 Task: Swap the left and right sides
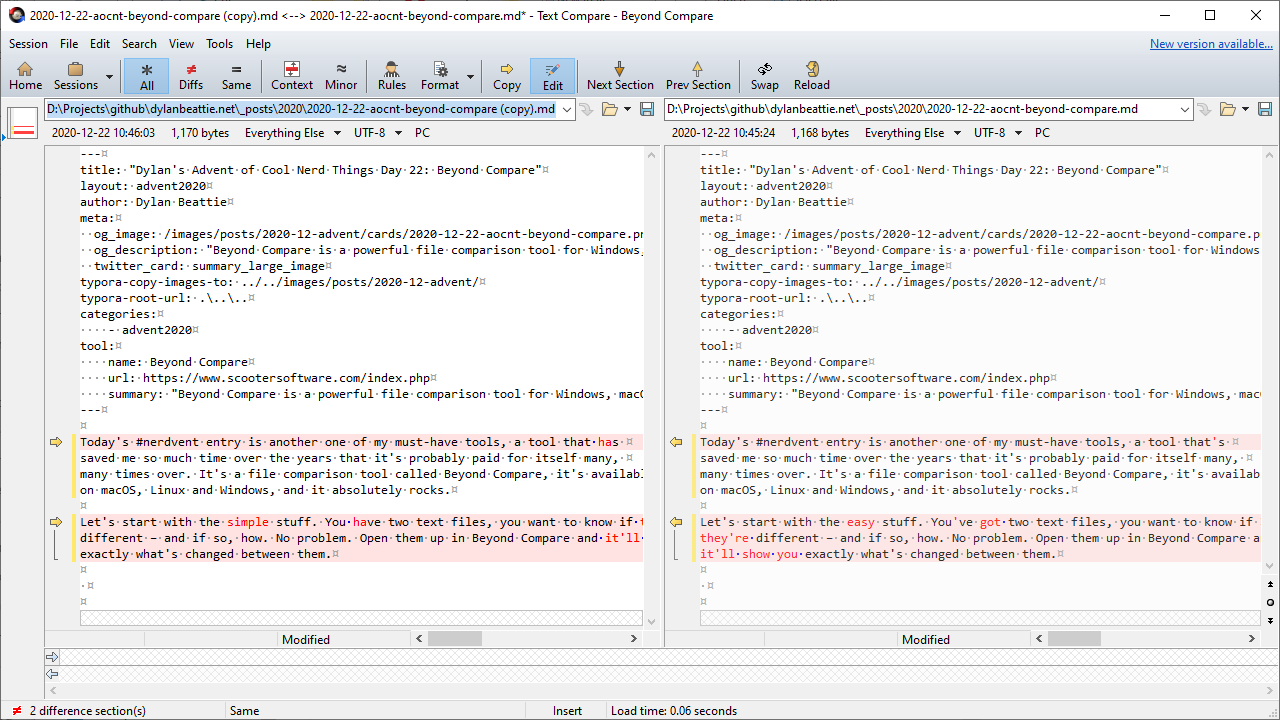765,76
